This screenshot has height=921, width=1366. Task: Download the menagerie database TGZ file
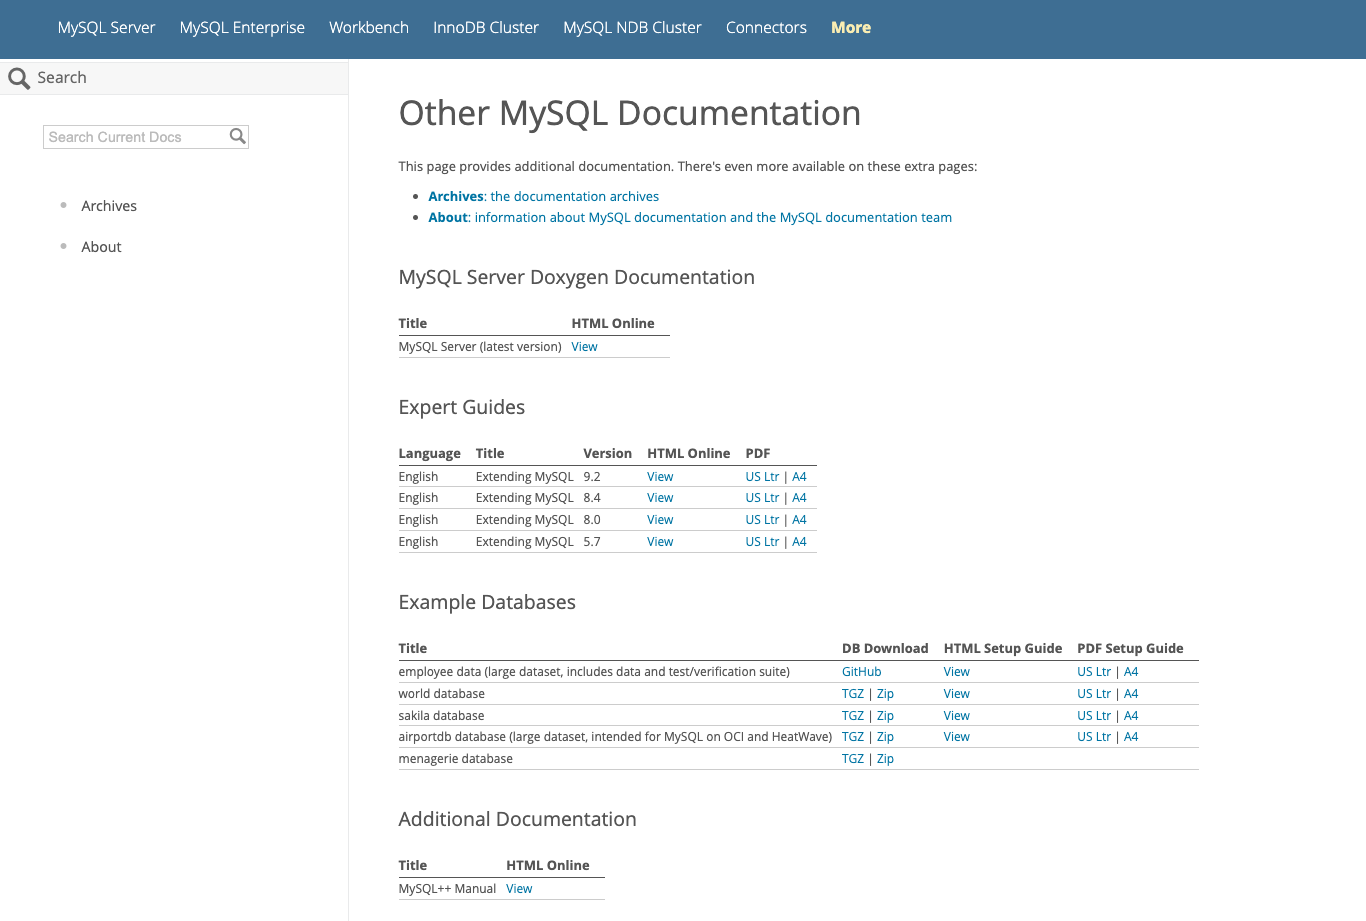tap(852, 759)
